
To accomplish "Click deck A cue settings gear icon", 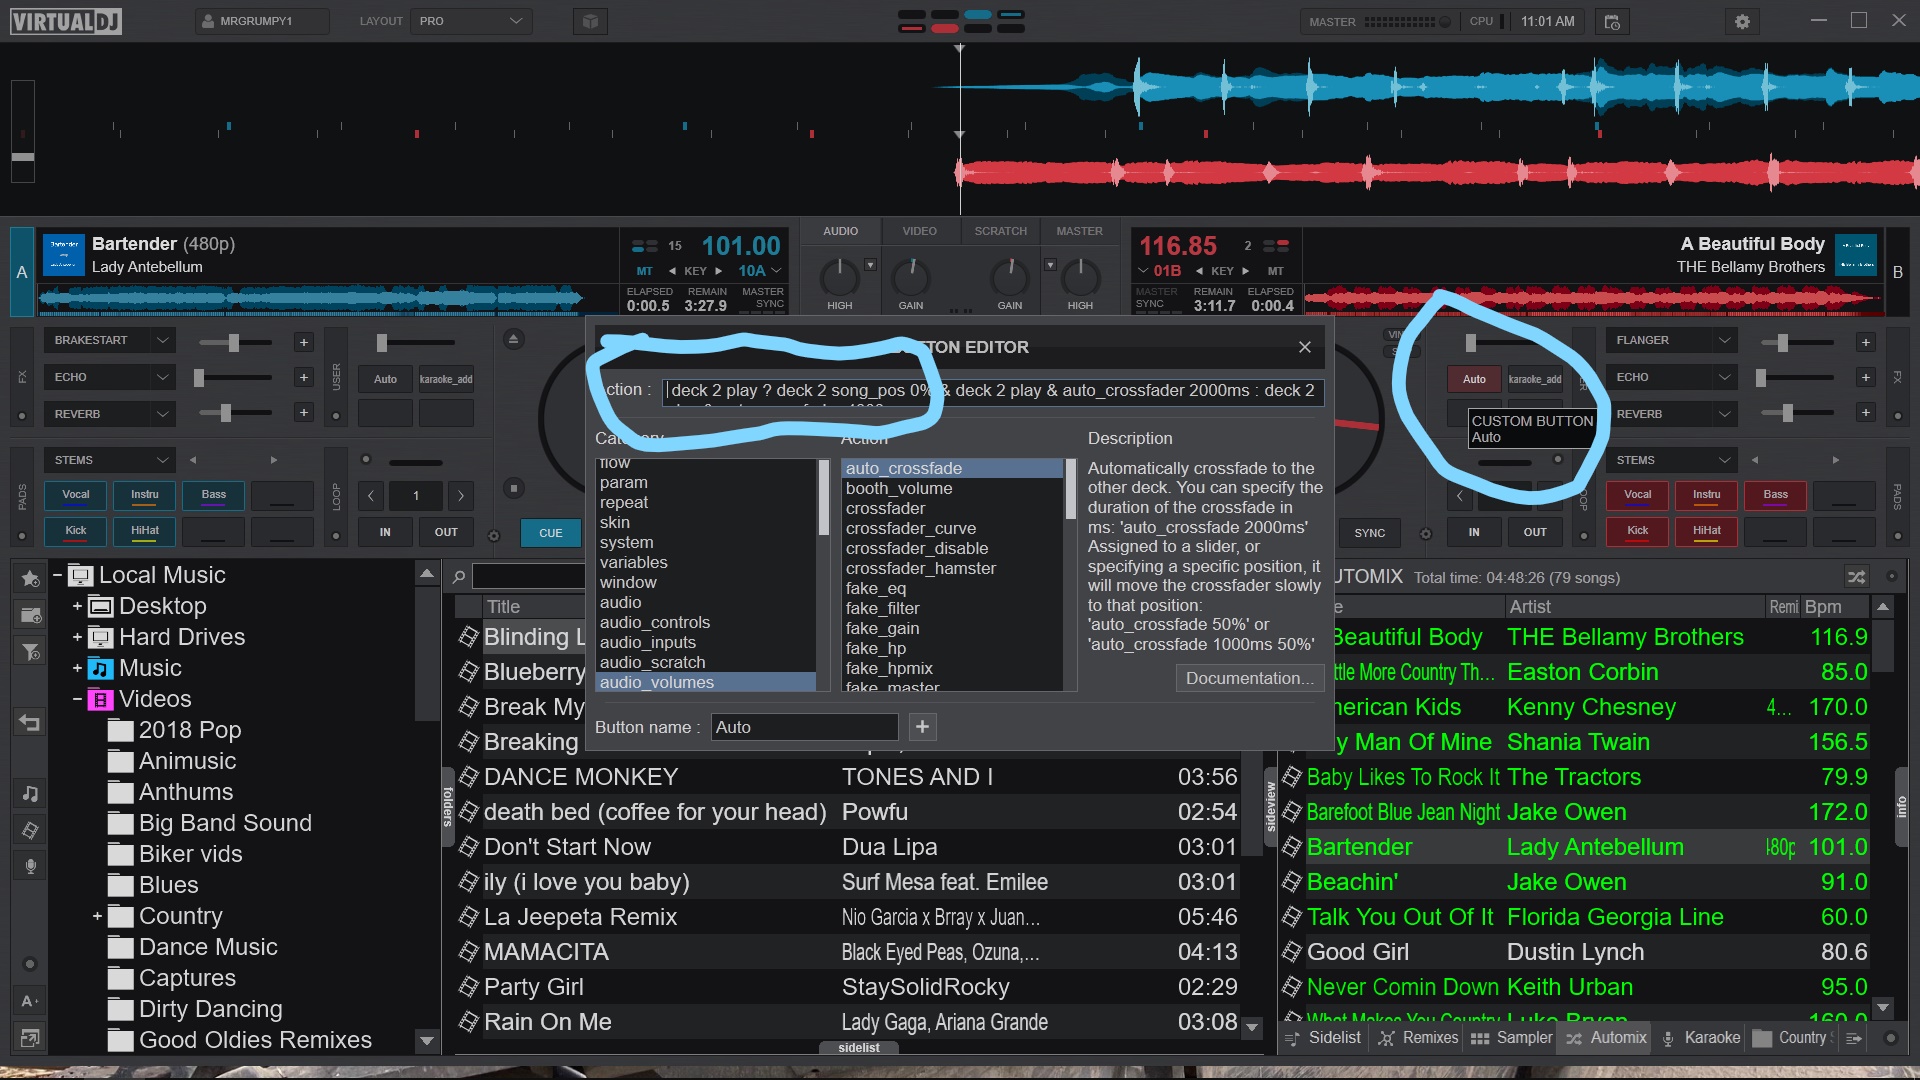I will click(493, 536).
